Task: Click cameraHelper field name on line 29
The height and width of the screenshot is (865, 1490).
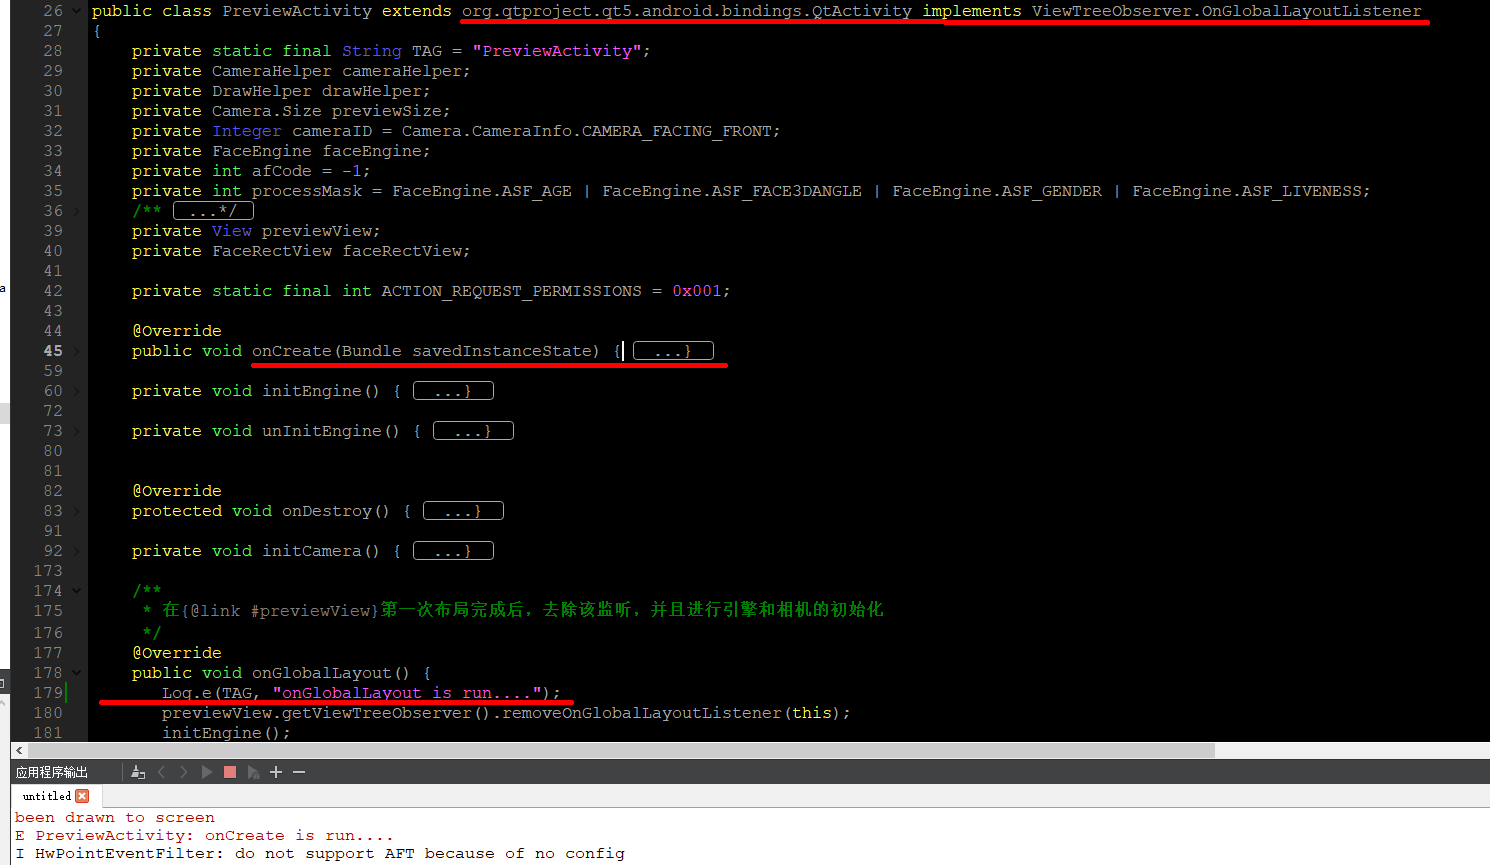Action: click(402, 71)
